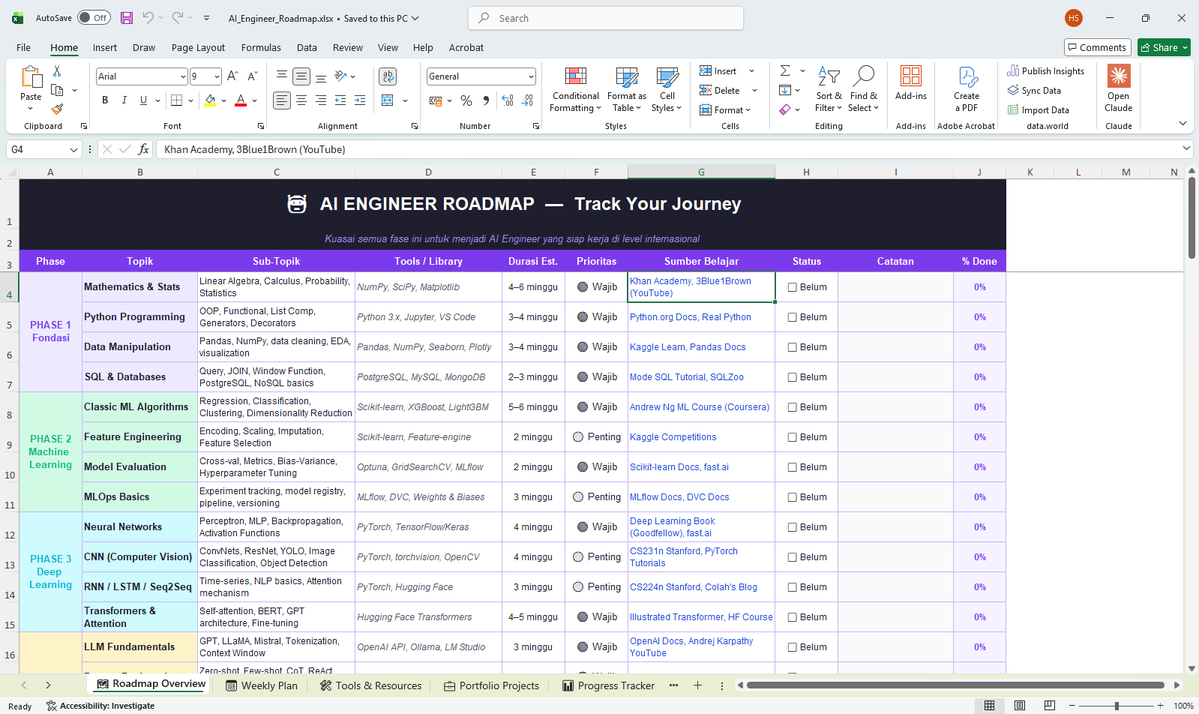Open Andrew Ng ML Course (Coursera) link

700,407
